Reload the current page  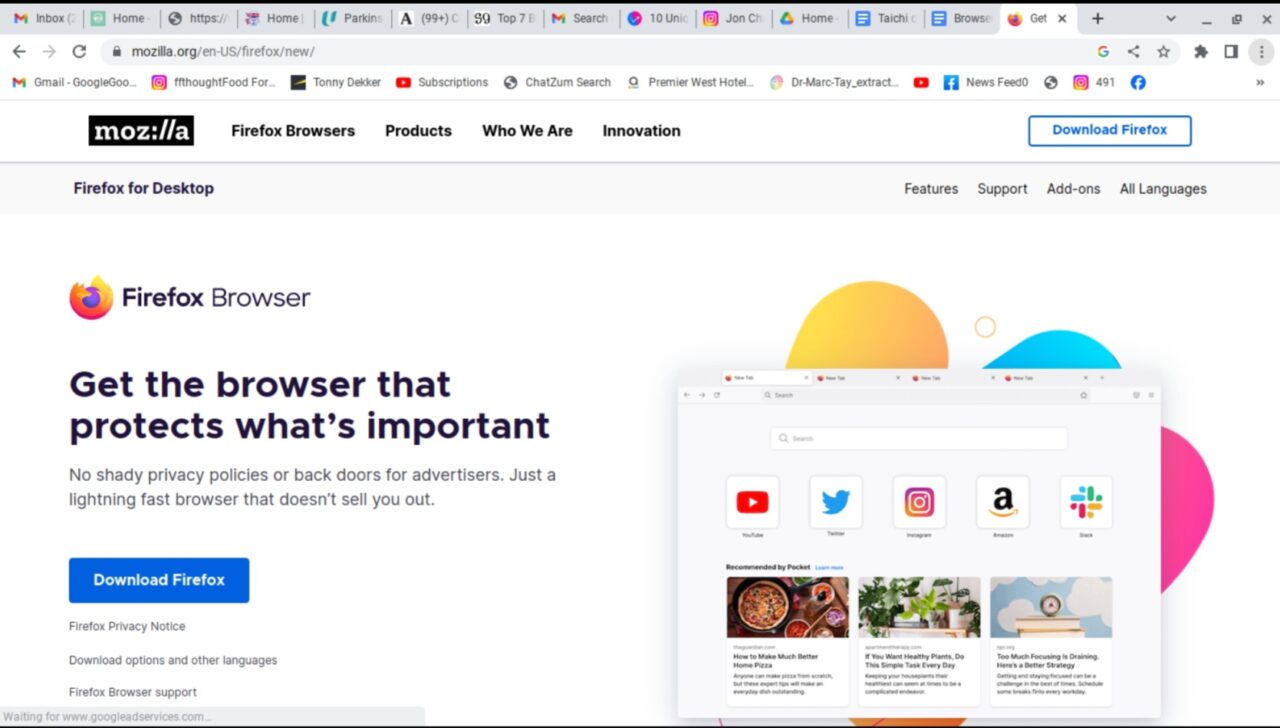(x=79, y=51)
